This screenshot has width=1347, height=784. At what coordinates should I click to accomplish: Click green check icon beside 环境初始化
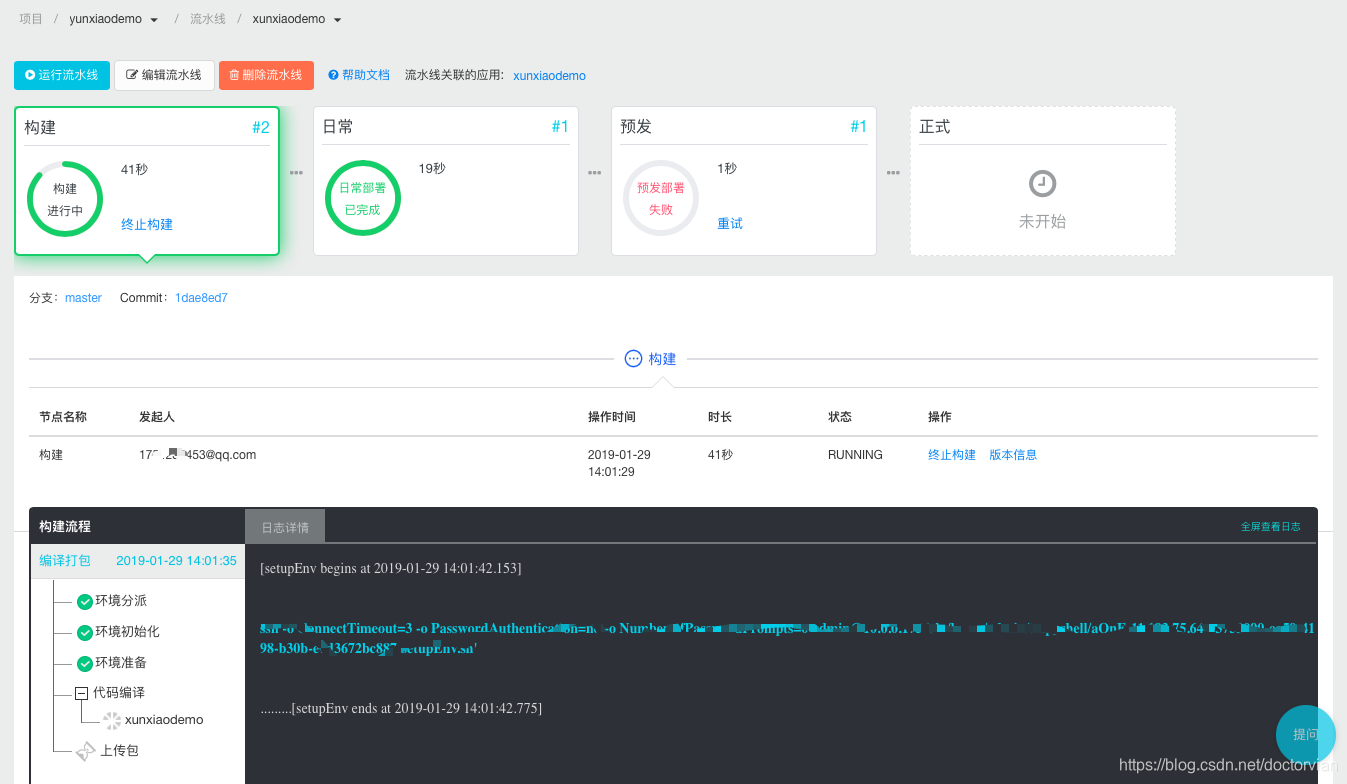click(x=85, y=633)
